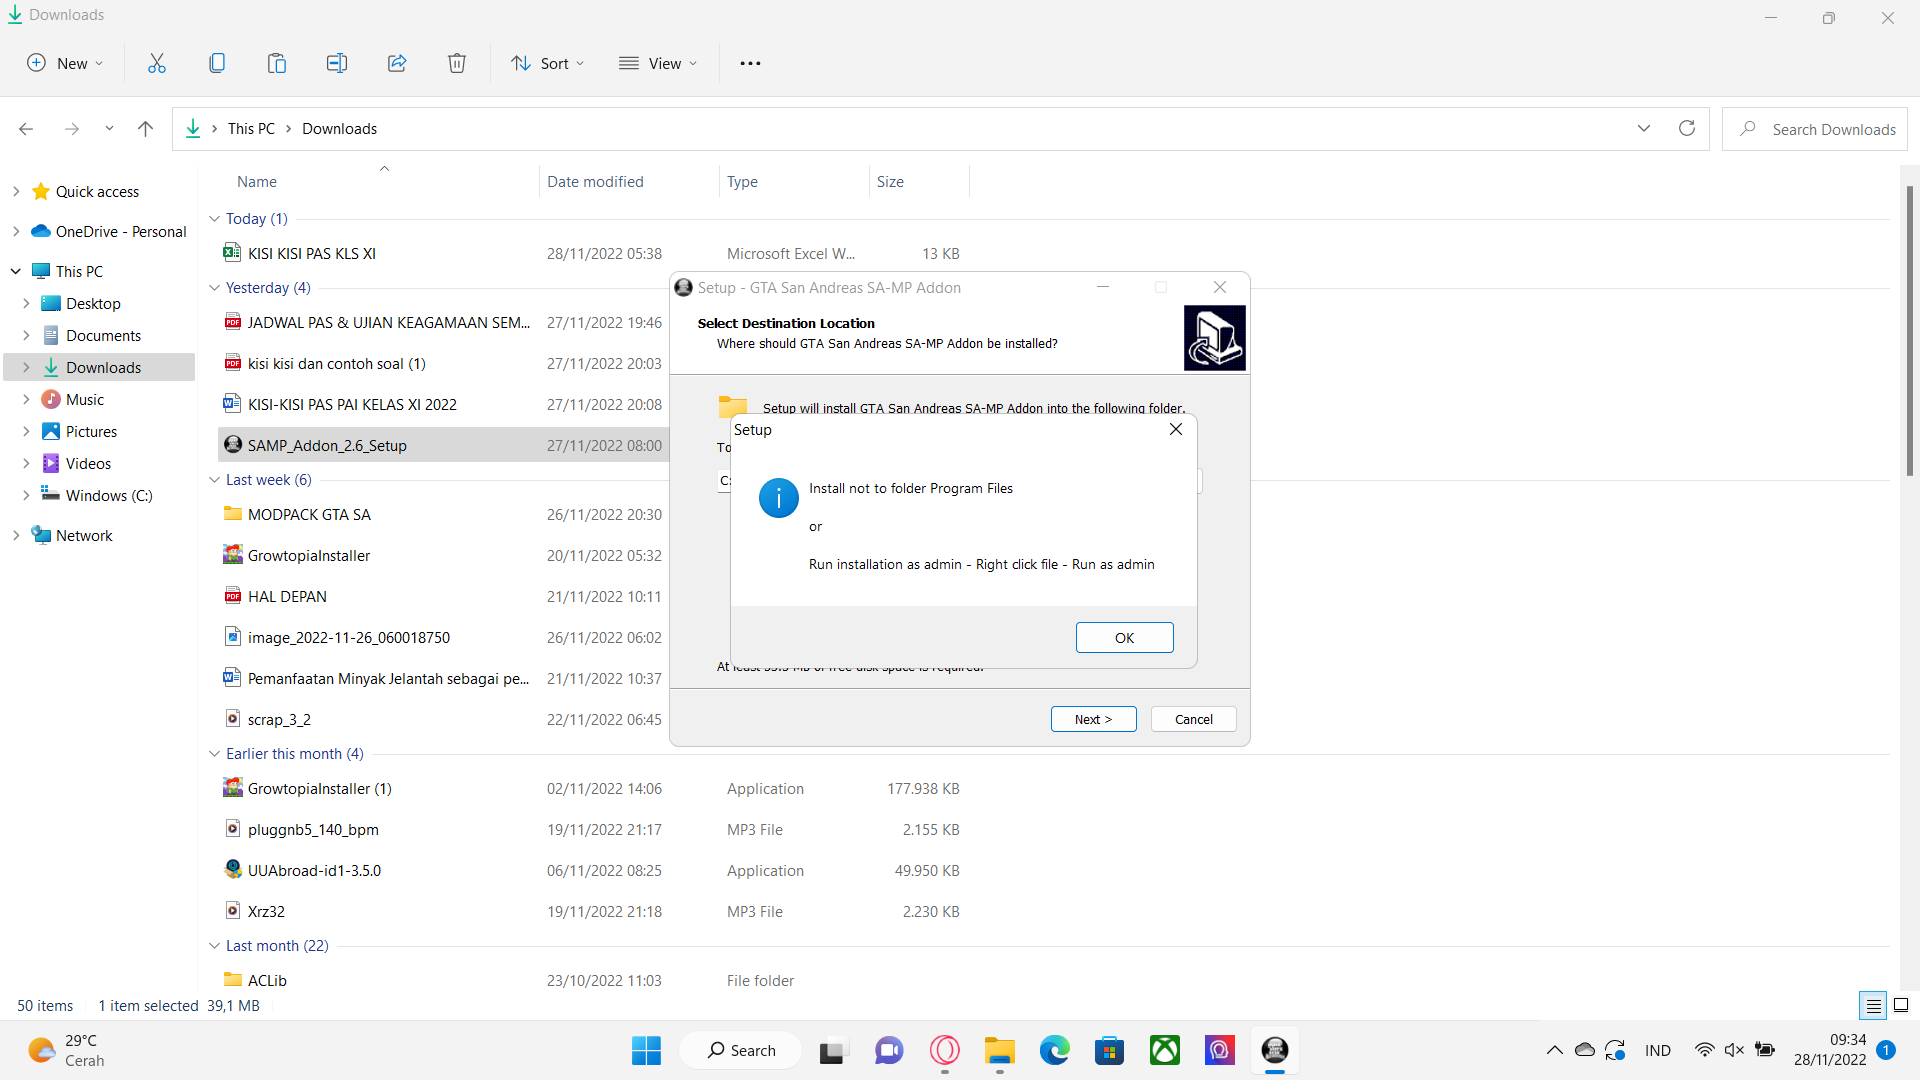Collapse the Earlier this month group
Screen dimensions: 1920x1080
[214, 754]
